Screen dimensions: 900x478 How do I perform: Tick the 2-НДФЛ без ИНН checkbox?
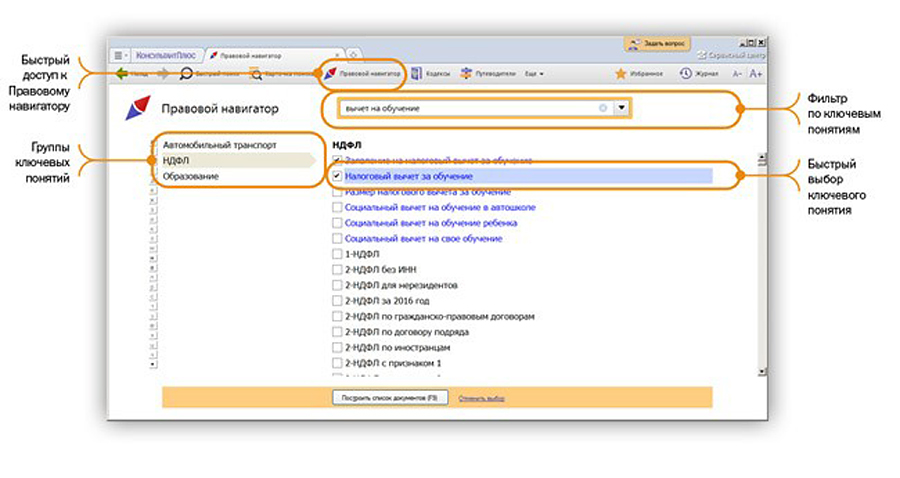337,270
